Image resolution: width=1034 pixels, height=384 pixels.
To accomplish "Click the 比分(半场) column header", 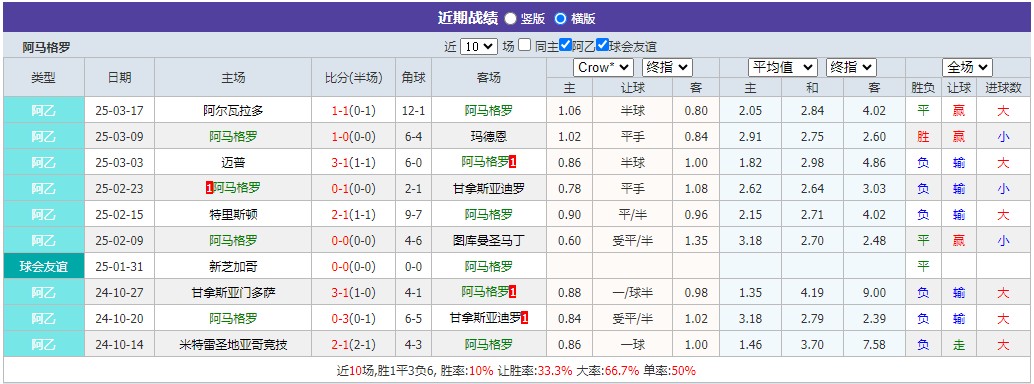I will (353, 77).
